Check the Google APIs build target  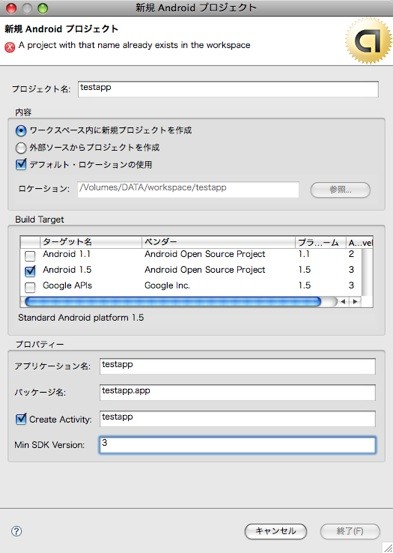(30, 287)
